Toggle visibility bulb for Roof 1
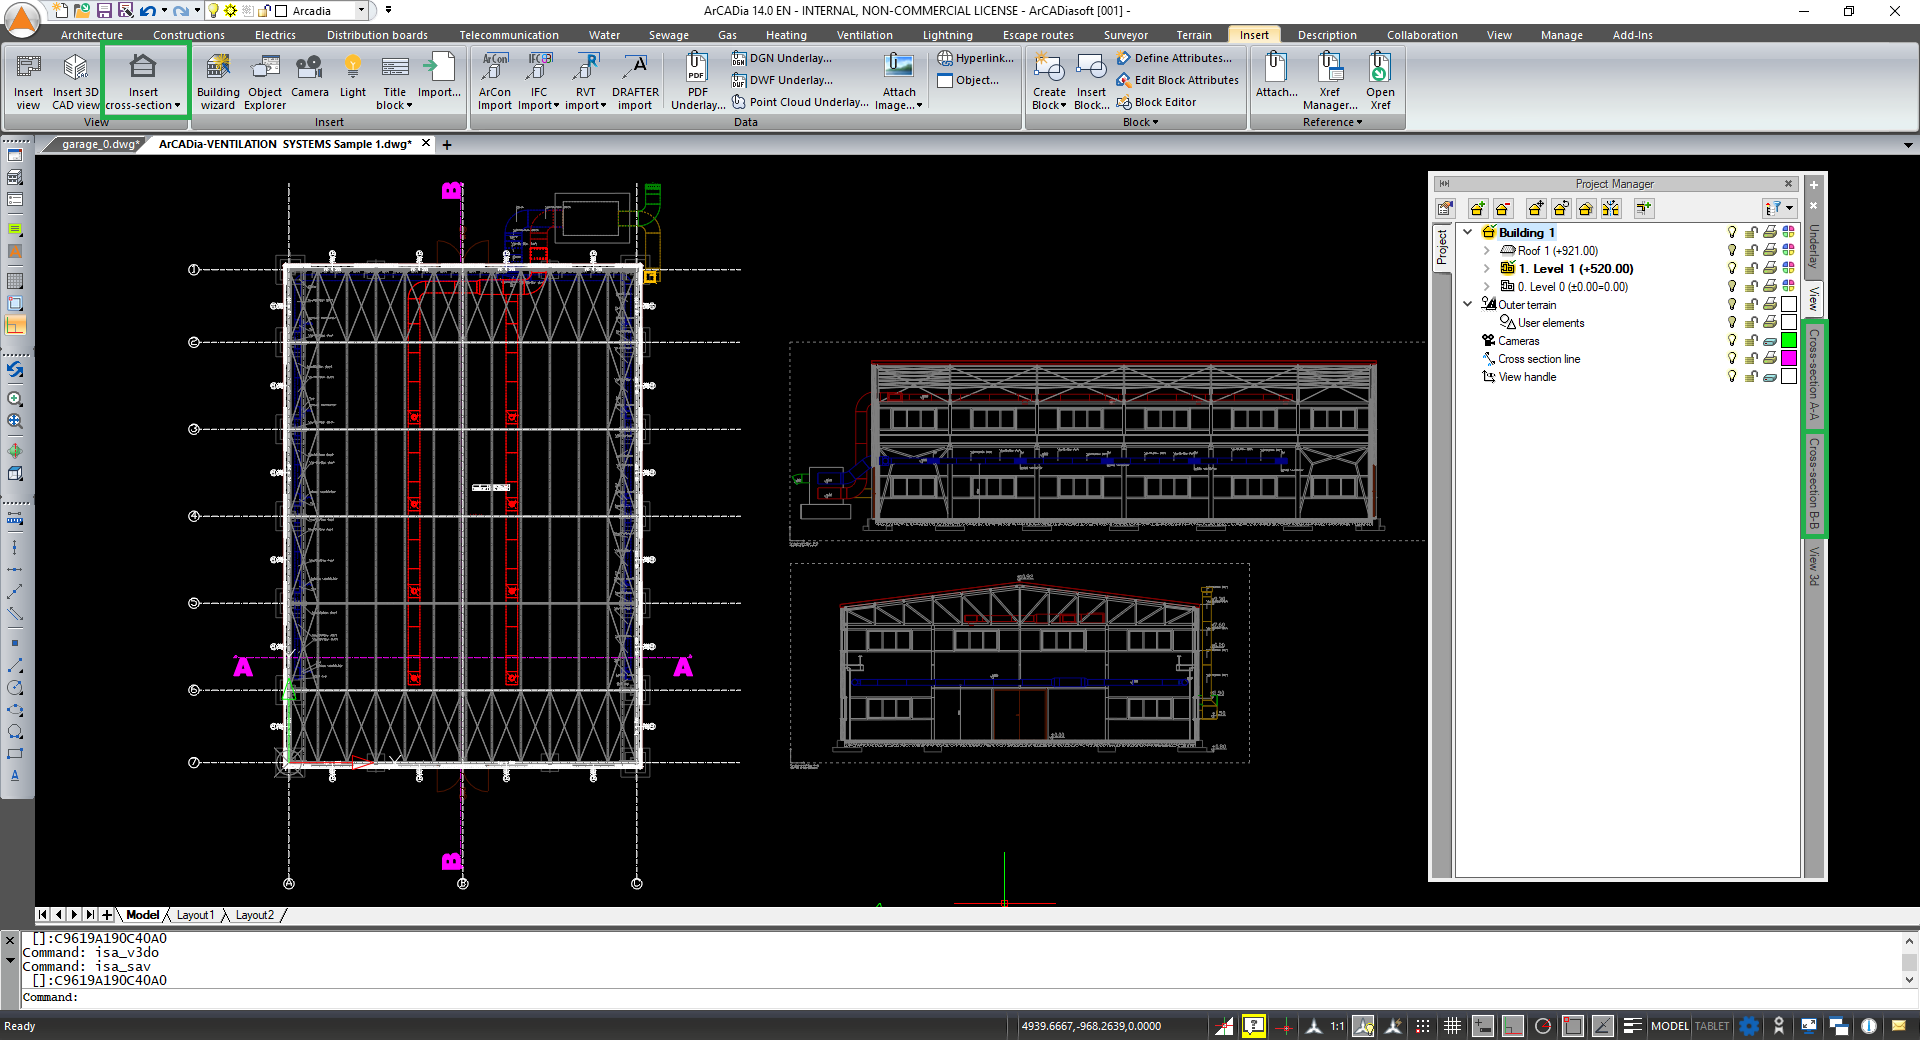This screenshot has width=1920, height=1040. pos(1732,250)
